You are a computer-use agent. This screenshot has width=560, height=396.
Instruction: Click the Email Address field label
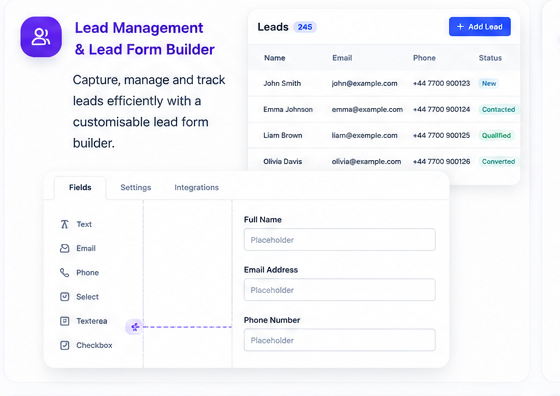271,270
